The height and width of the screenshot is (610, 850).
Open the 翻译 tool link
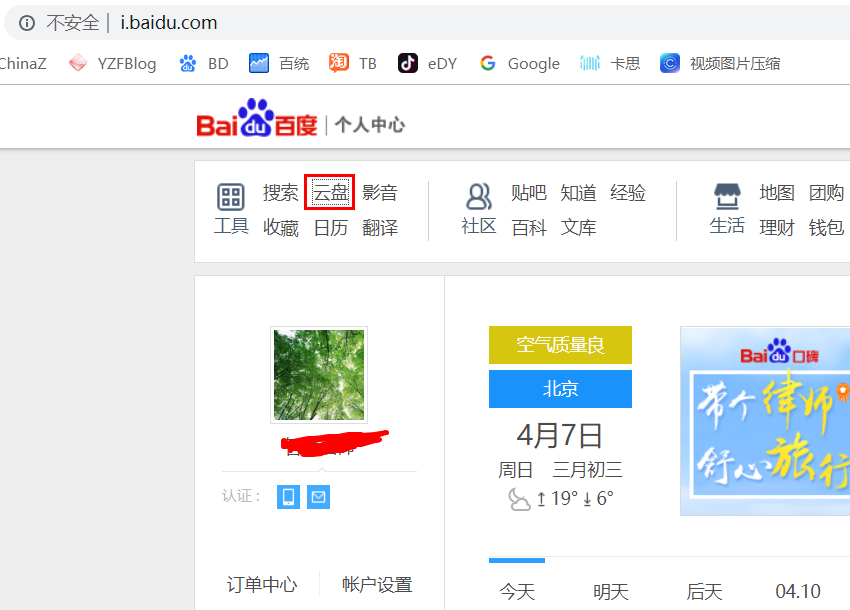pos(380,228)
